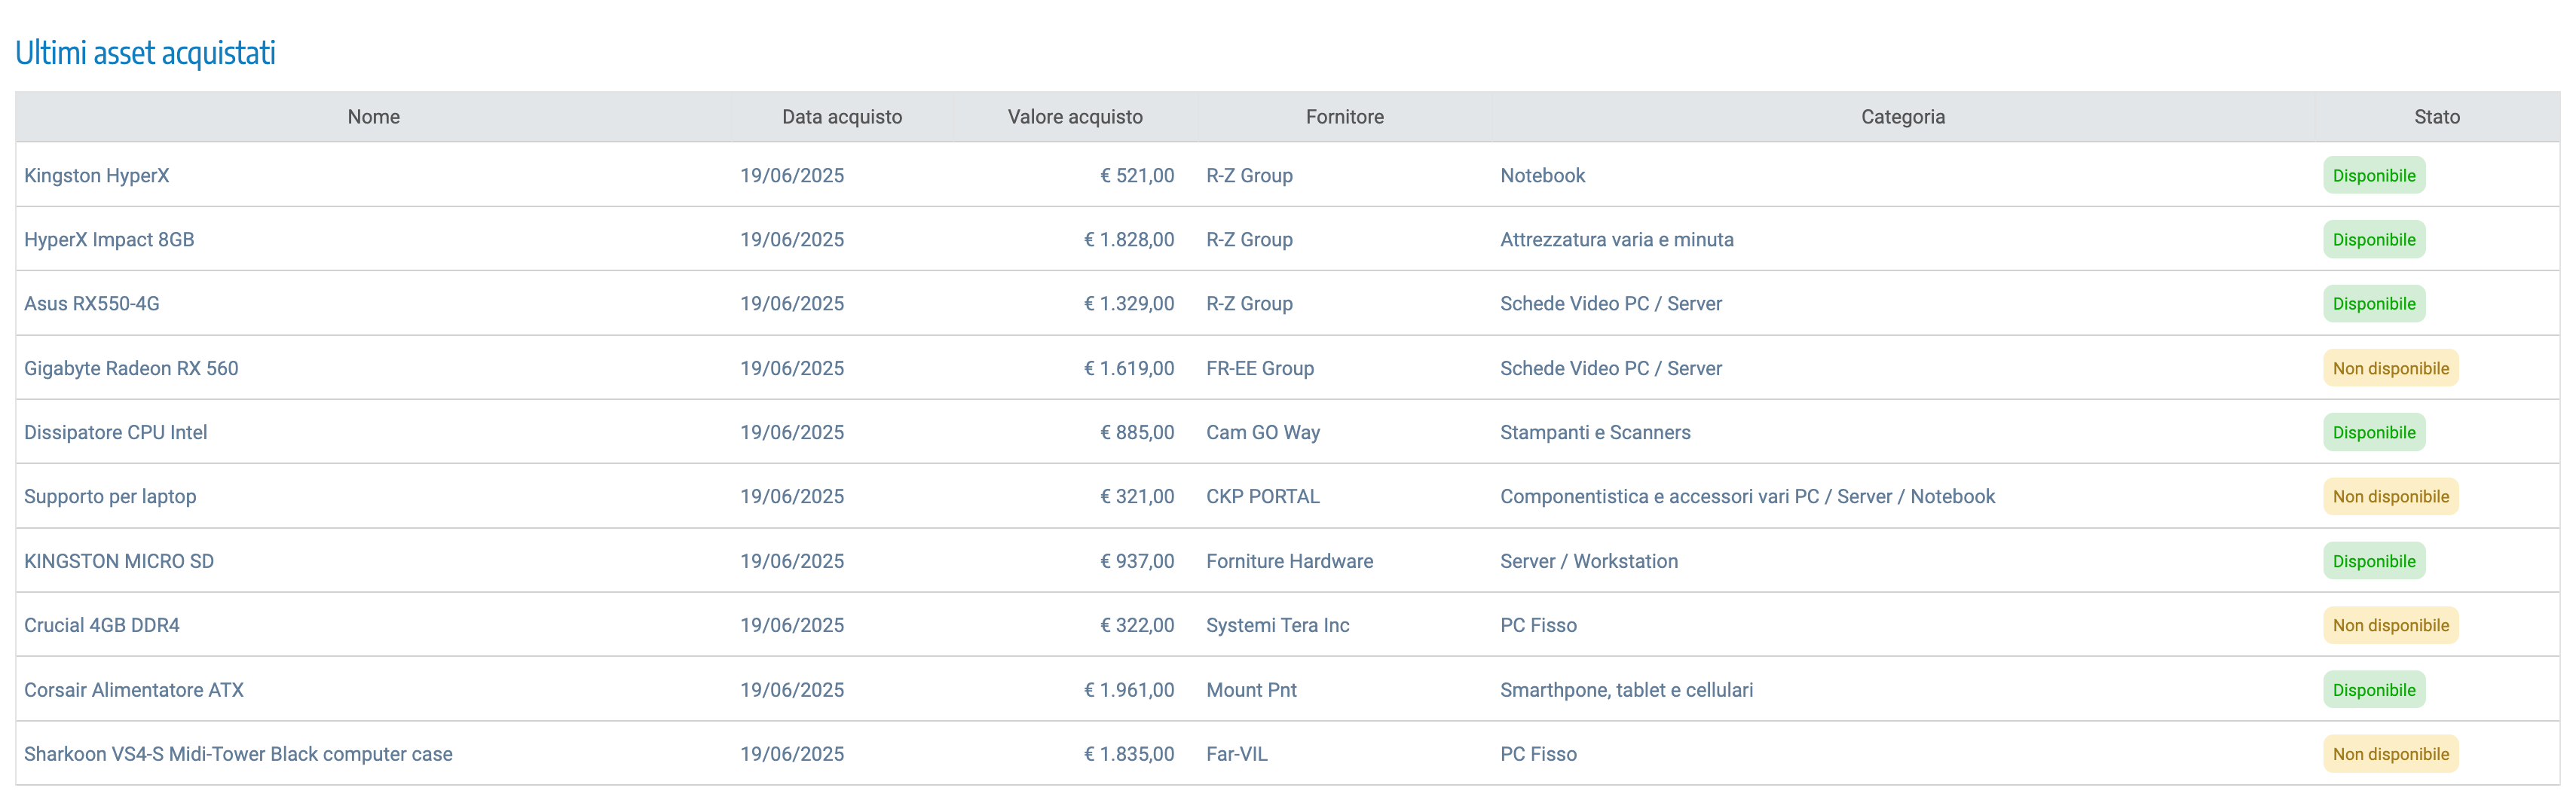Click Non disponibile badge for Gigabyte Radeon
Viewport: 2576px width, 806px height.
pos(2390,368)
